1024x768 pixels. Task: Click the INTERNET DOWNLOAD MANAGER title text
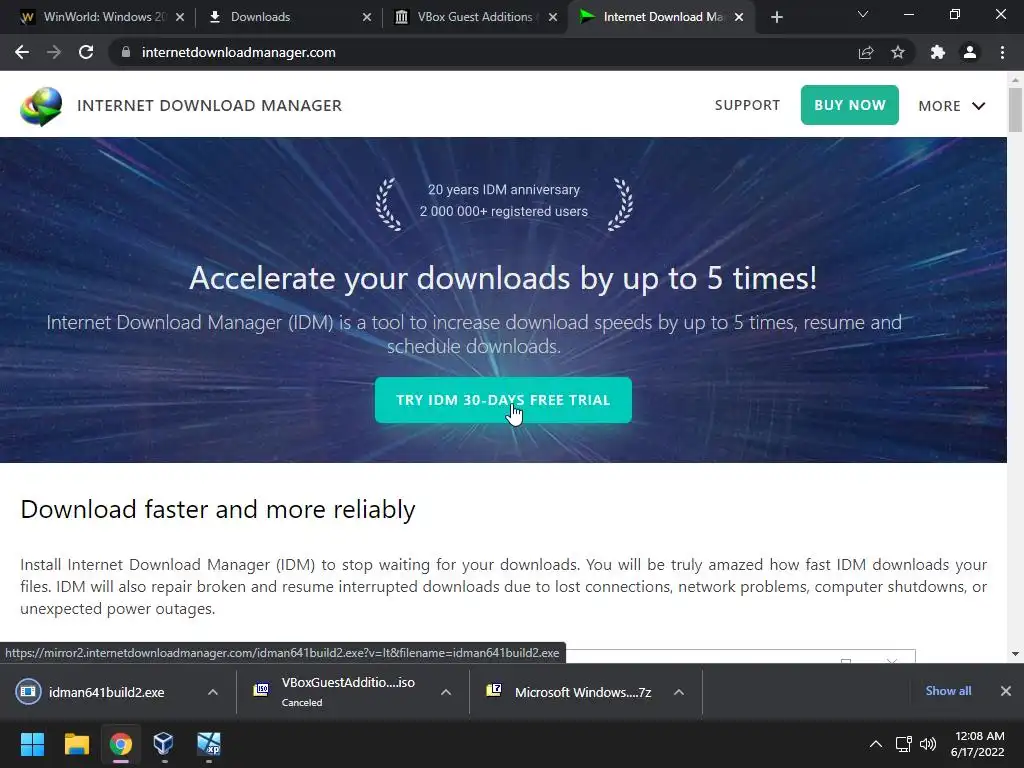(x=209, y=105)
